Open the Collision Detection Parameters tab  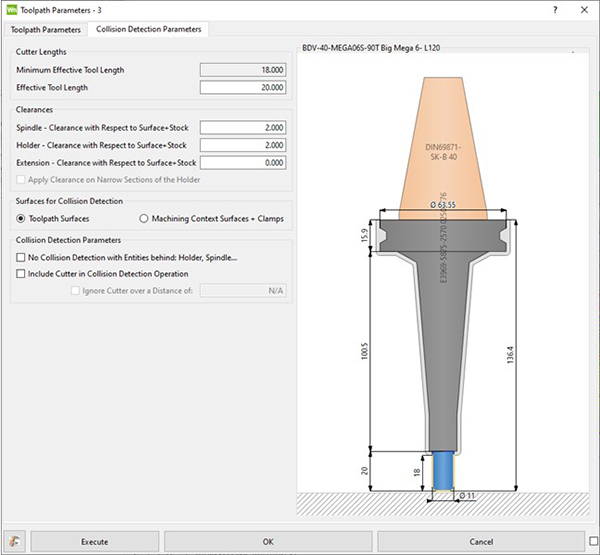148,29
